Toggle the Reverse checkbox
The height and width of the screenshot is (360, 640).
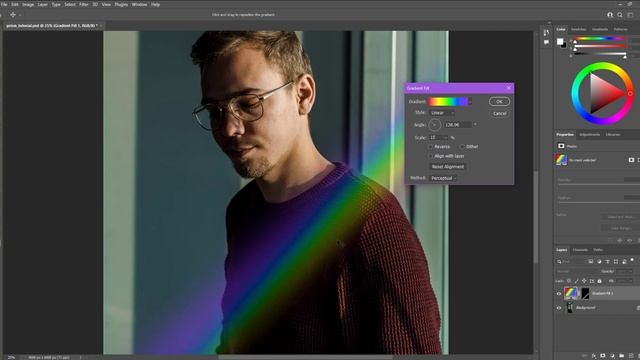point(431,147)
